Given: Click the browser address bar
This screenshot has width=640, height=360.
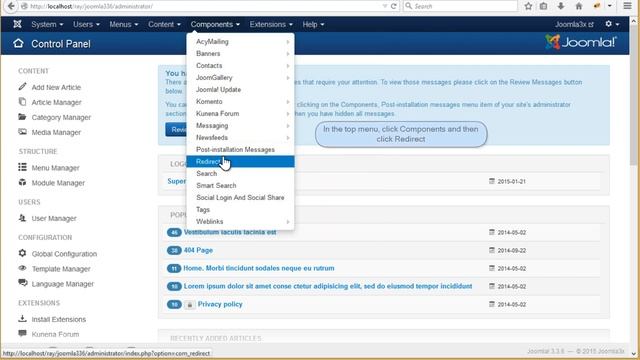Looking at the screenshot, I should (204, 6).
